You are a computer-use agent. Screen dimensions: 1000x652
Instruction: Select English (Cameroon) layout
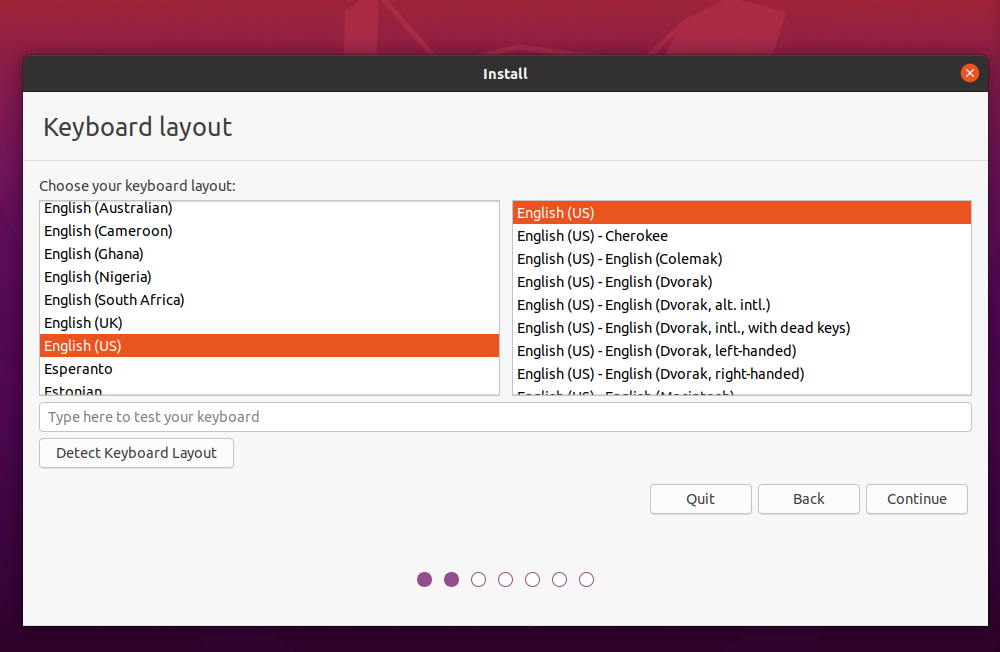click(269, 231)
